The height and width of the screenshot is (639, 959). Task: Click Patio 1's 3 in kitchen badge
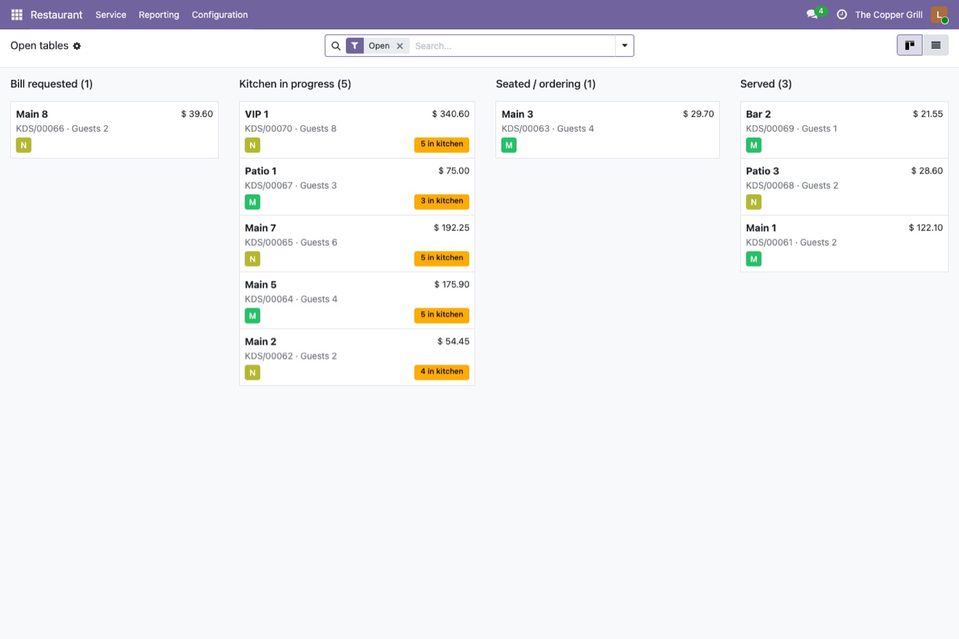click(442, 201)
